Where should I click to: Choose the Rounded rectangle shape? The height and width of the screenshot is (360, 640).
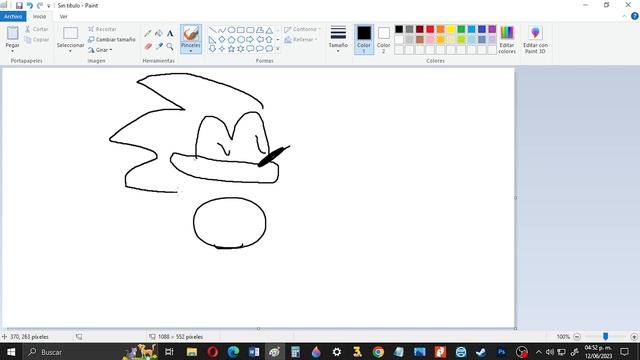(250, 30)
